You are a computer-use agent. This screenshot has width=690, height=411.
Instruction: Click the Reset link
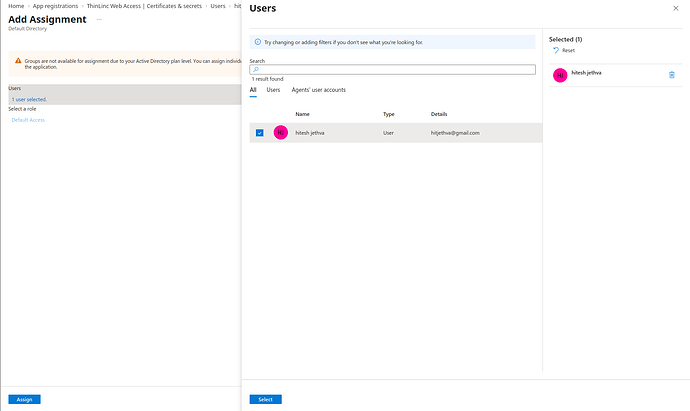tap(568, 50)
